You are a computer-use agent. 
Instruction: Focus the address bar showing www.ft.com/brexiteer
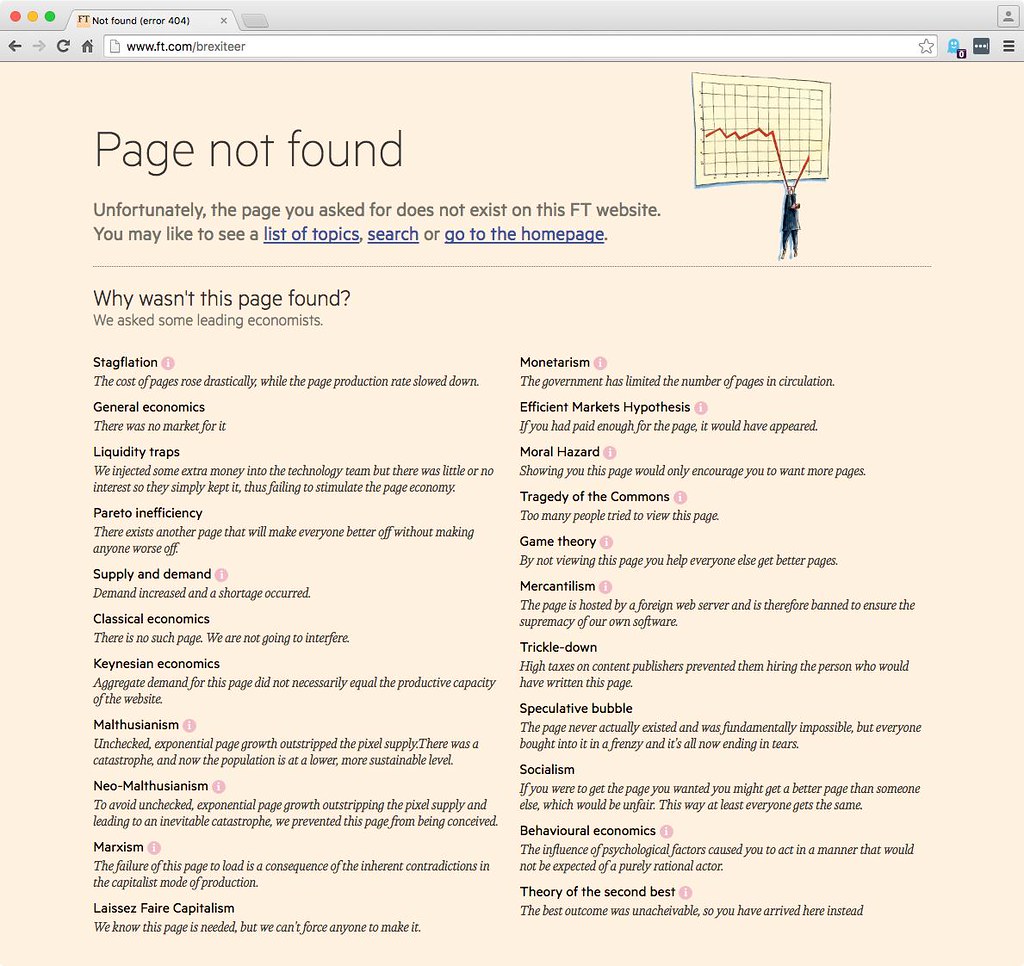pos(520,46)
